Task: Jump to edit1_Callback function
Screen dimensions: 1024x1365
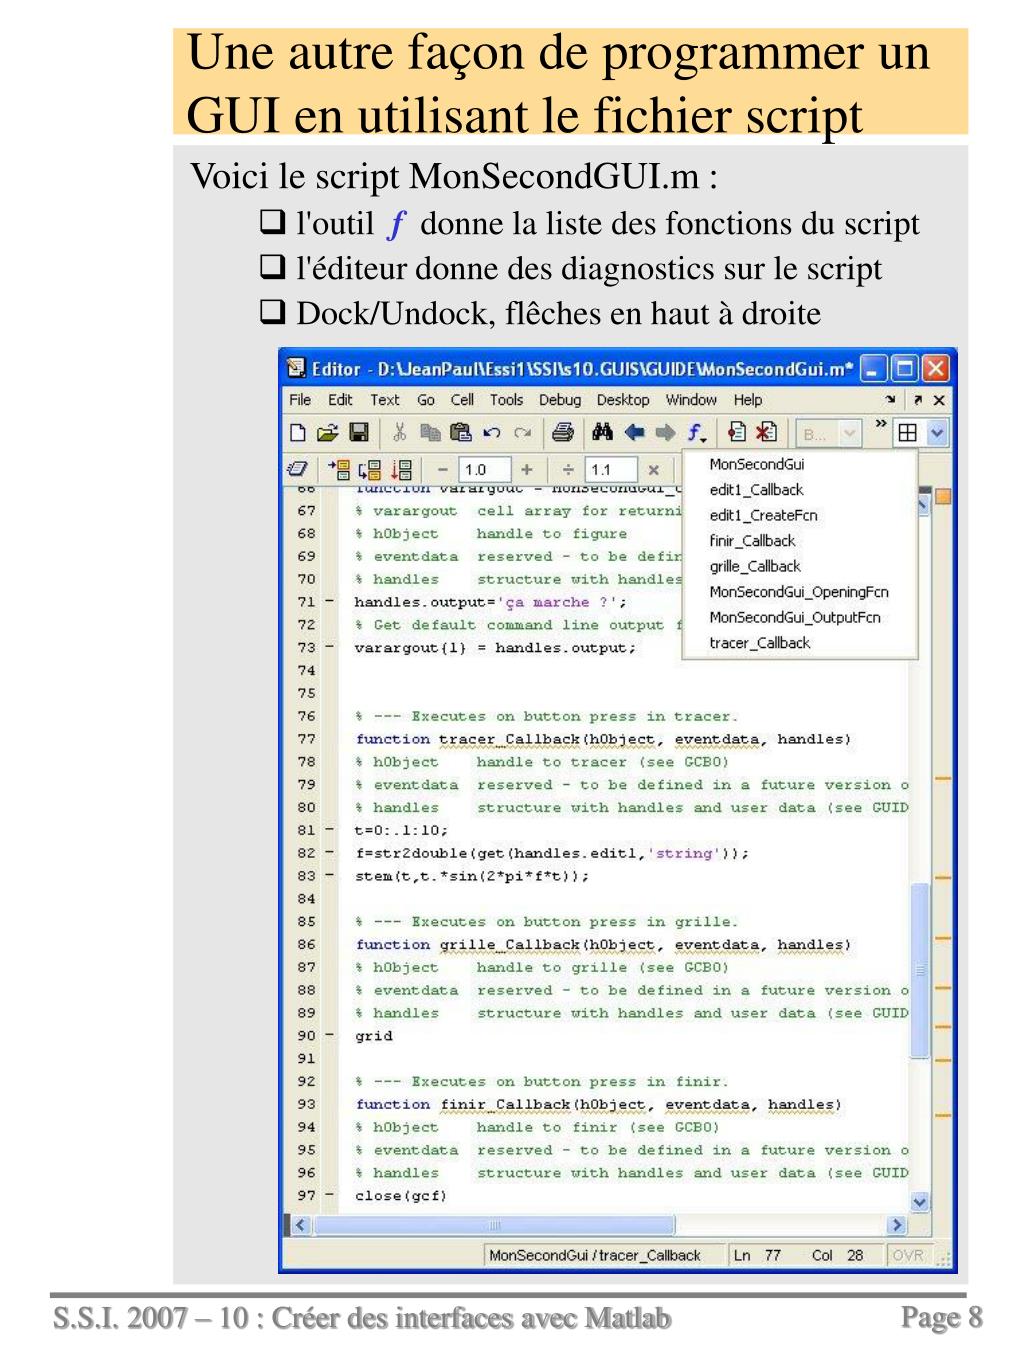Action: [x=757, y=490]
